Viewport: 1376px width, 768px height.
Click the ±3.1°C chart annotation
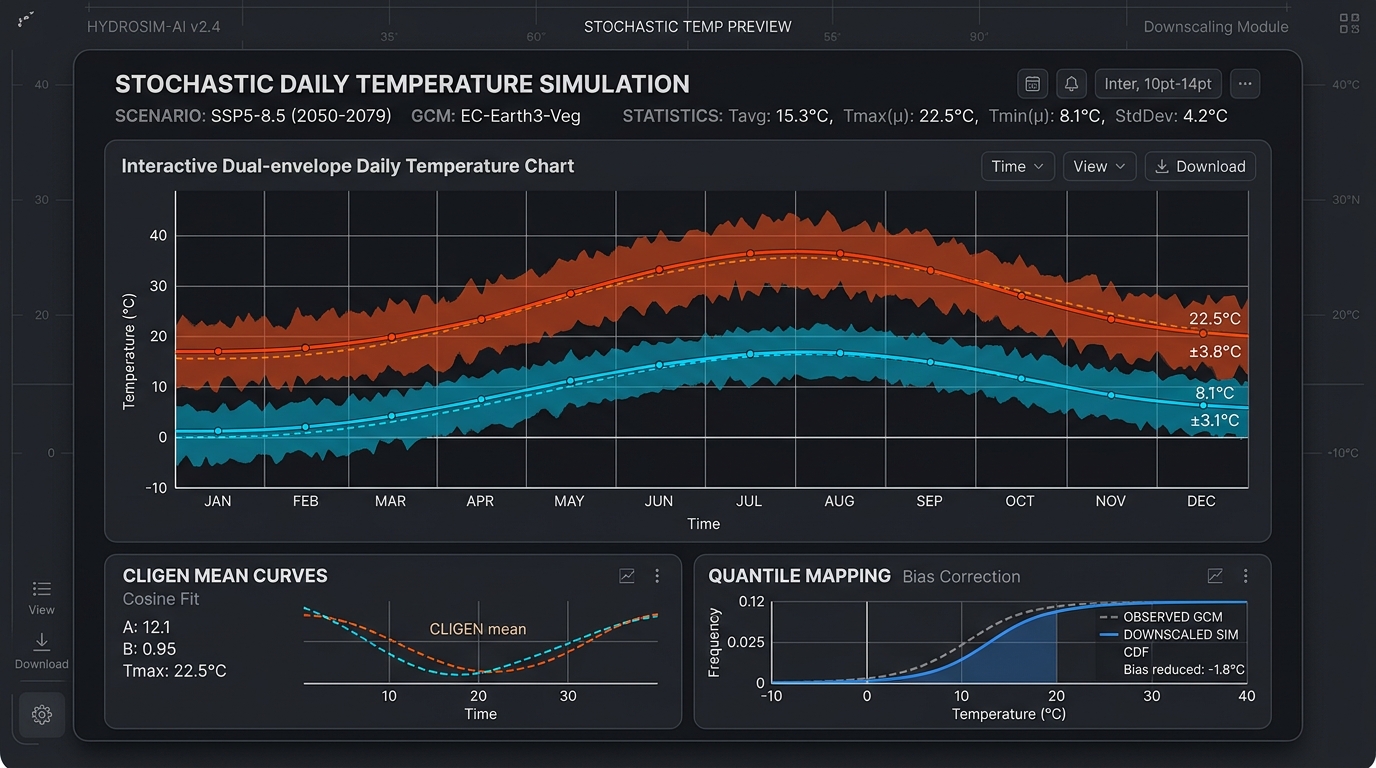[1215, 421]
